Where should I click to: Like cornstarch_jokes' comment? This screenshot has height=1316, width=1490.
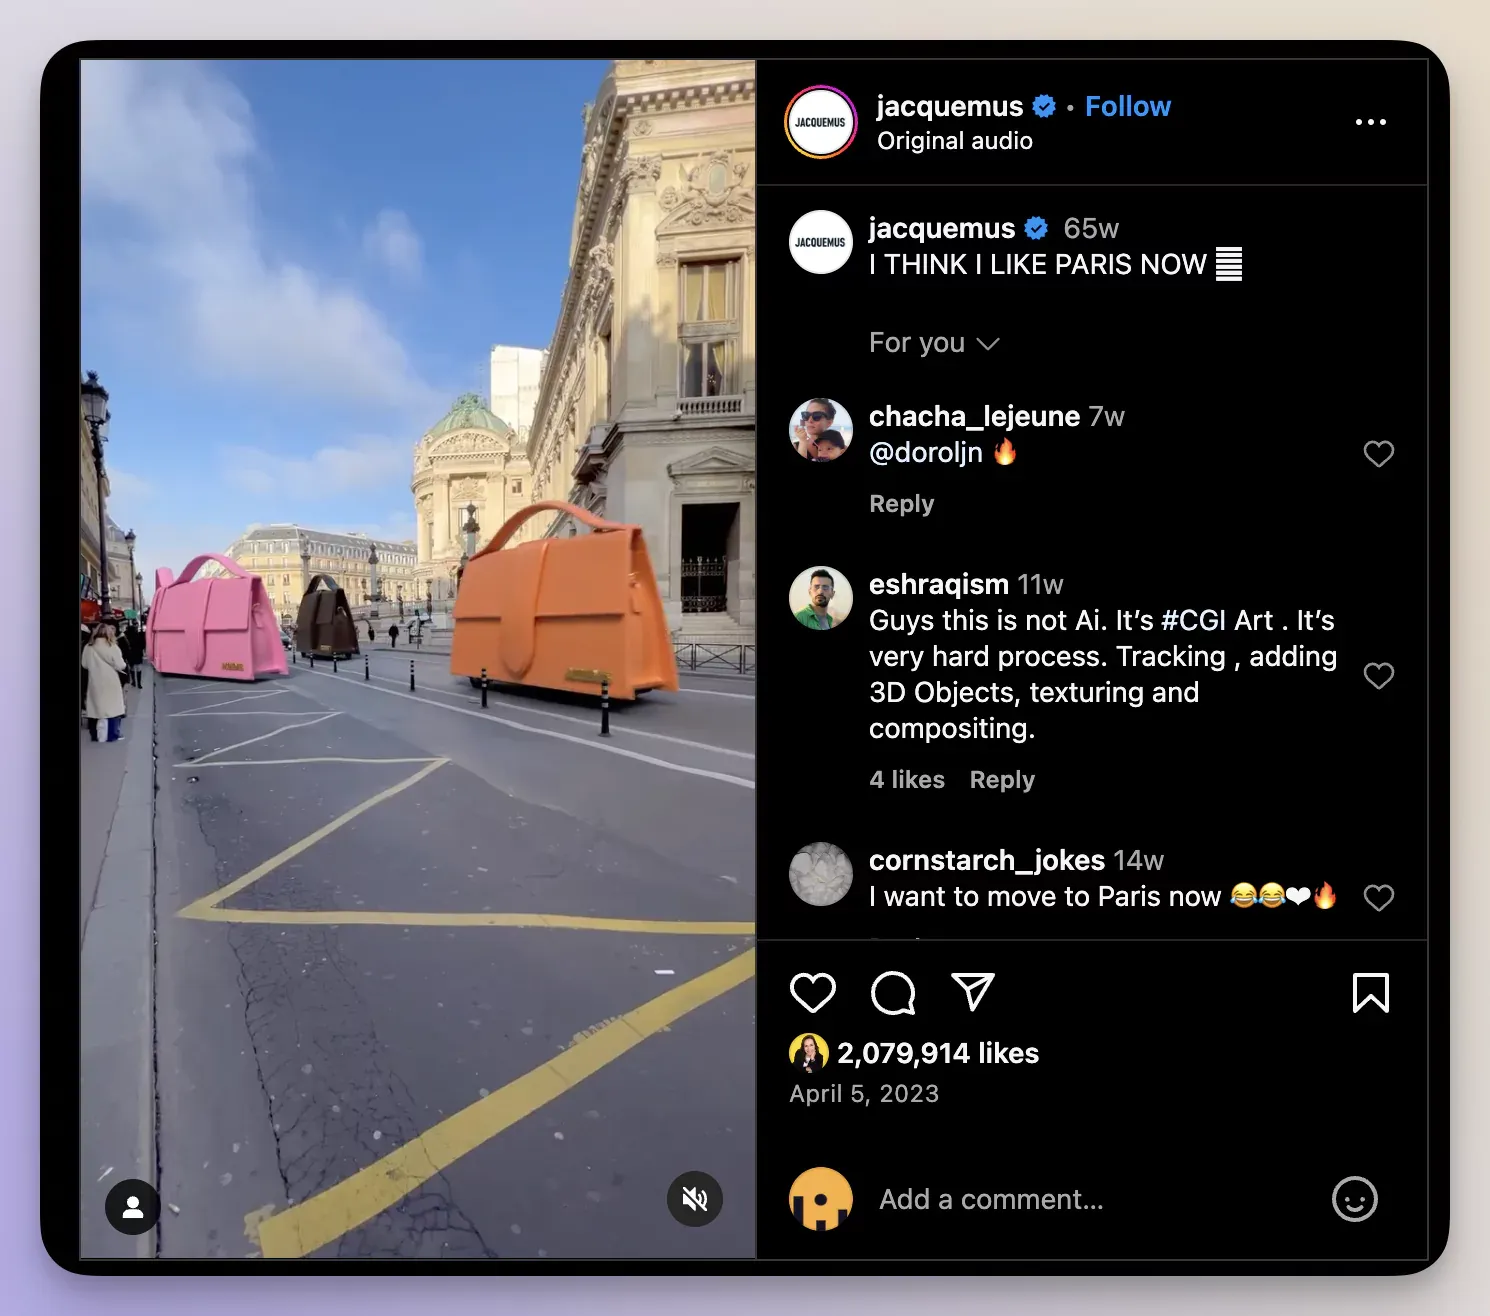tap(1379, 898)
